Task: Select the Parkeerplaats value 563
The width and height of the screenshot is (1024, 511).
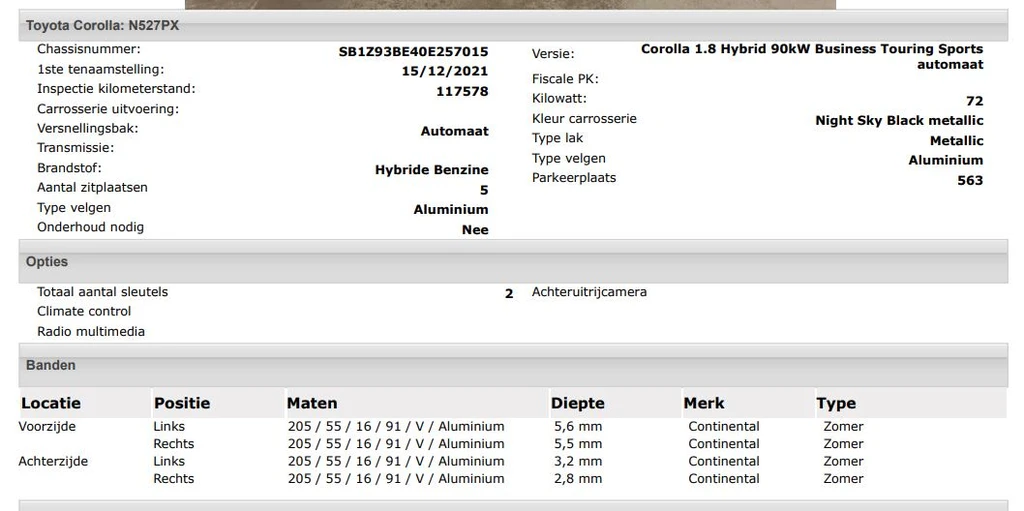Action: coord(970,180)
